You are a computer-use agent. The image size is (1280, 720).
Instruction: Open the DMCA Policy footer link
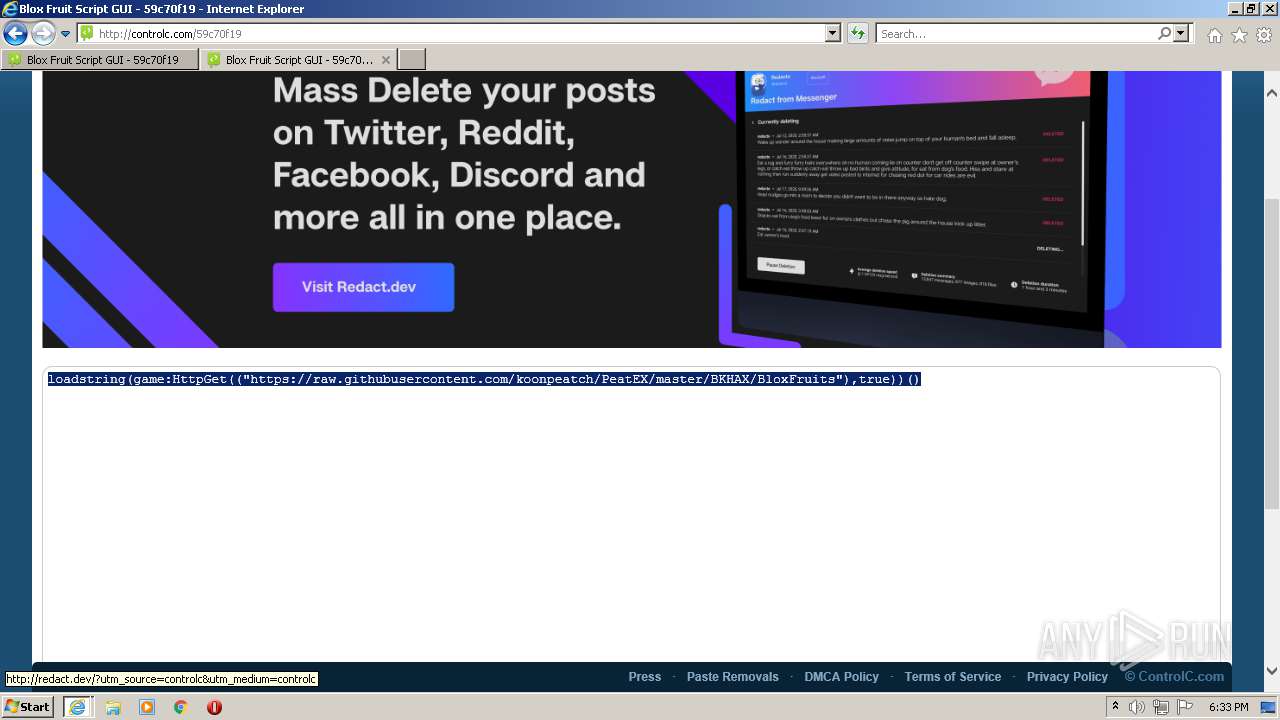(x=842, y=677)
